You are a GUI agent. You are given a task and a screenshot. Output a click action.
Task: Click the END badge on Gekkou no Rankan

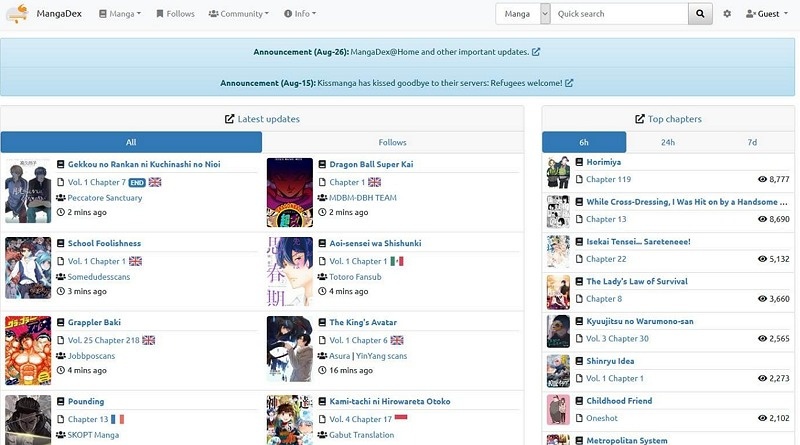pyautogui.click(x=137, y=183)
